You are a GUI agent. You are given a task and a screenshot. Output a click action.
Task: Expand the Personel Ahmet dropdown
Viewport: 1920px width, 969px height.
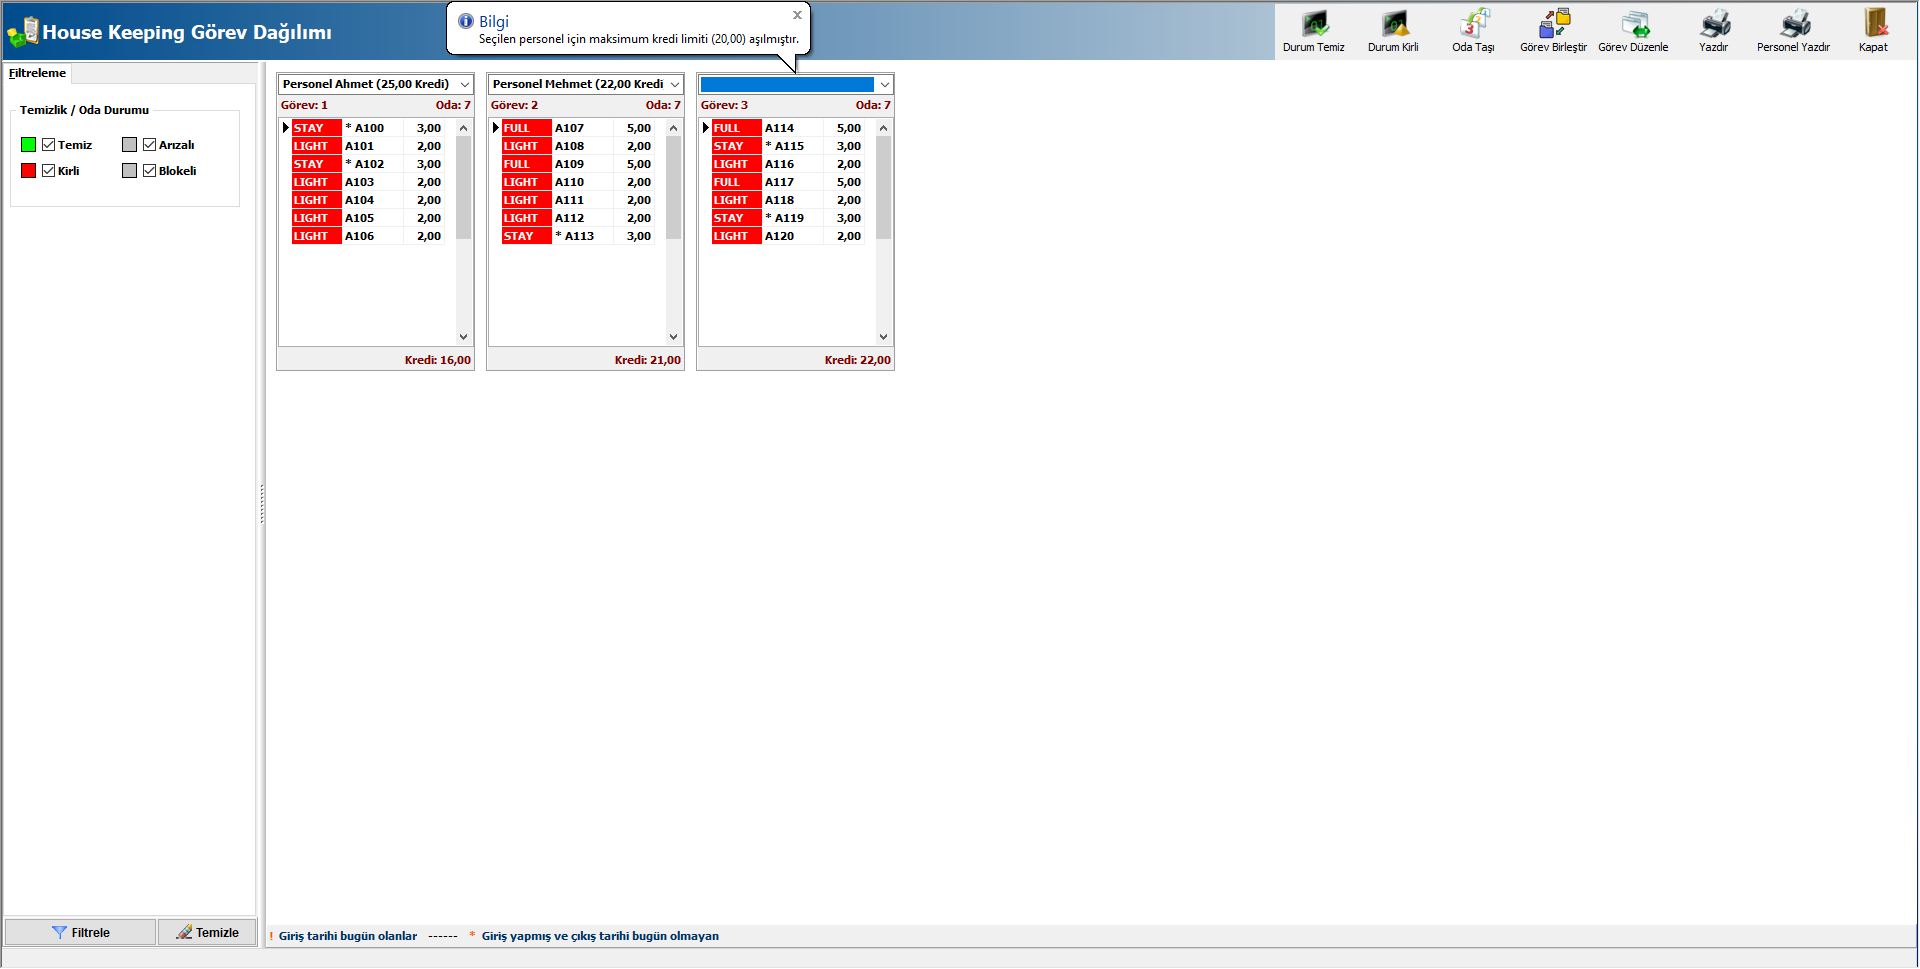coord(465,85)
